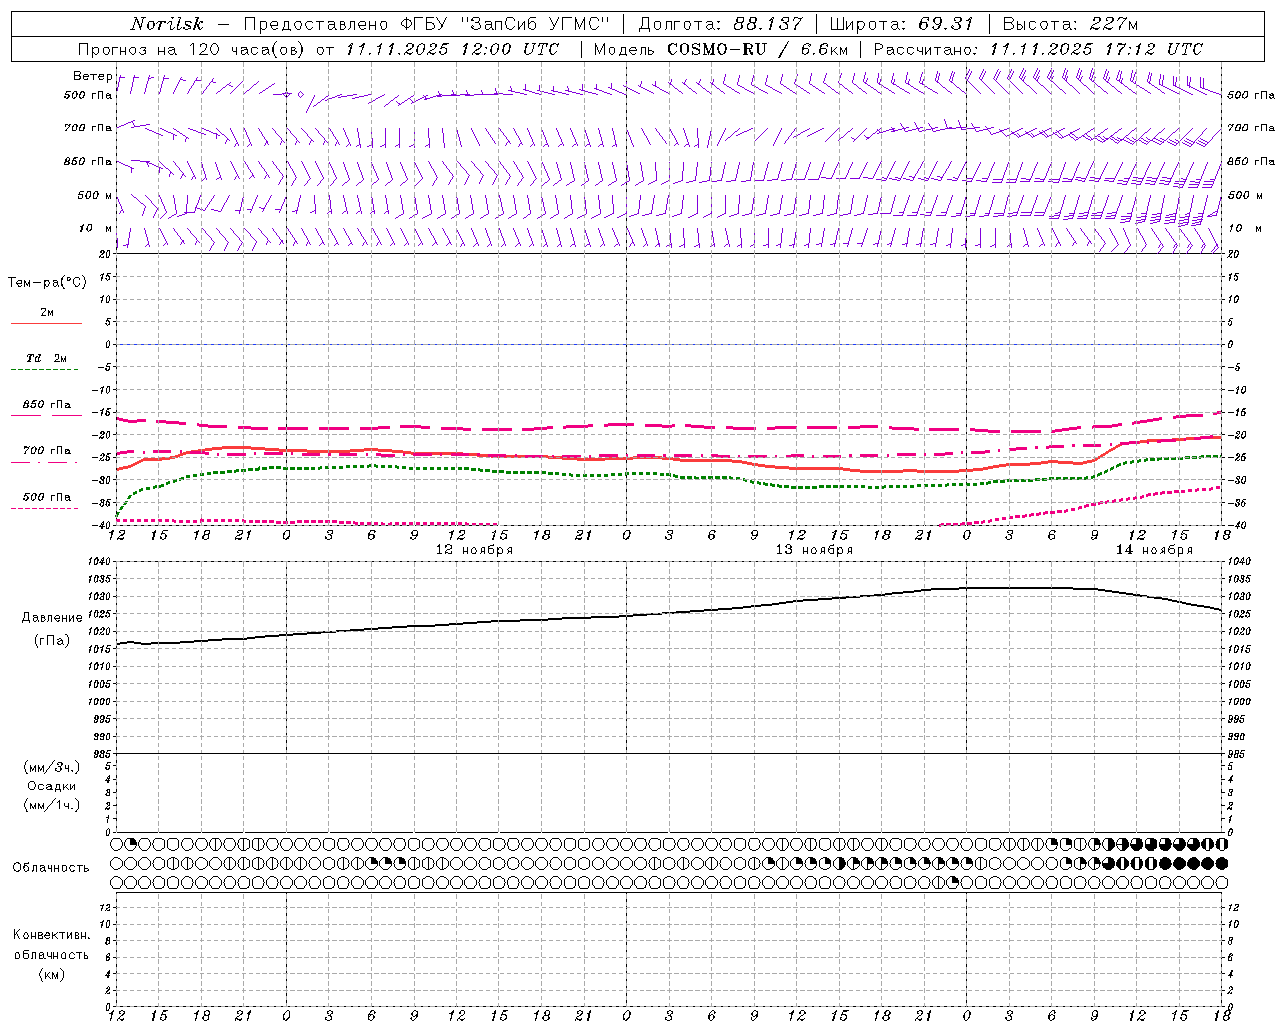Screen dimensions: 1280x1024
Task: Click the 850 гПа temperature legend entry
Action: (x=46, y=405)
